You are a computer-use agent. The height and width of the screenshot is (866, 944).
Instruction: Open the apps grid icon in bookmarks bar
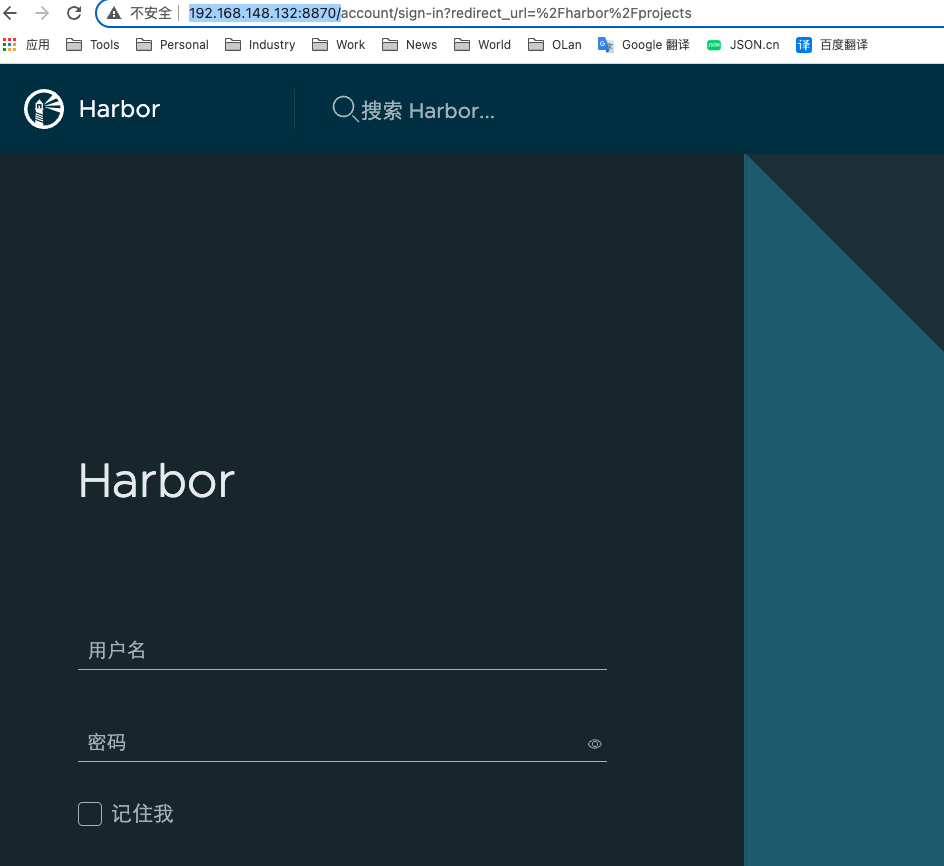[x=10, y=45]
